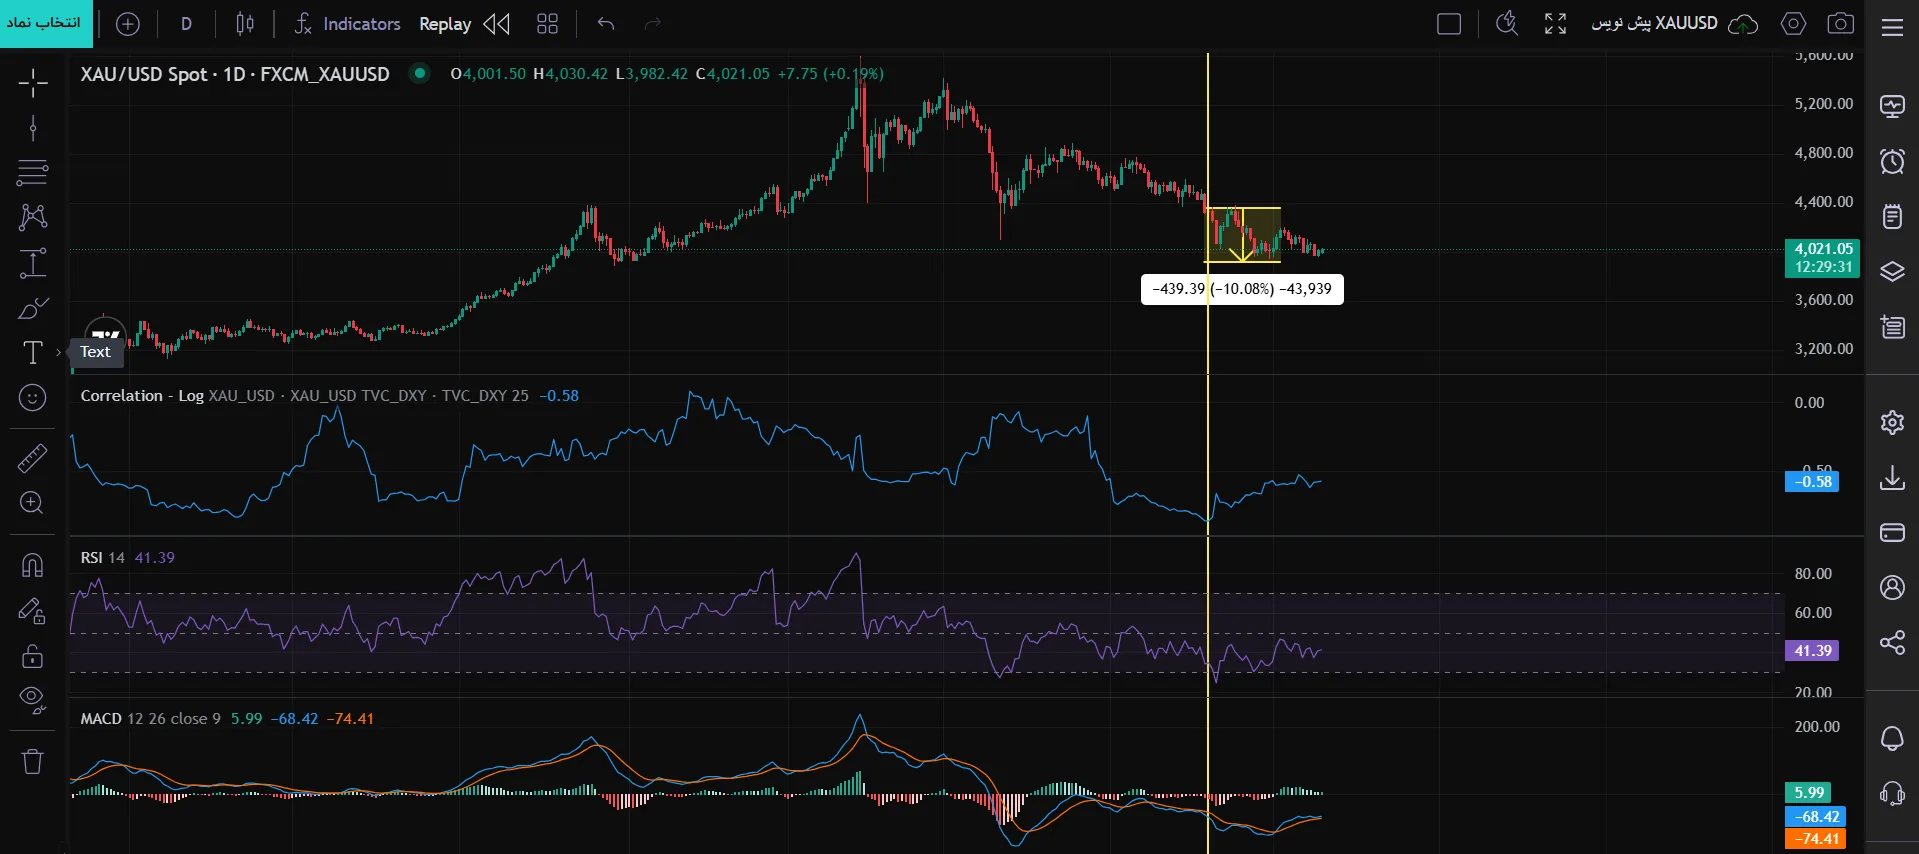Open the layout templates grid dropdown

coord(547,23)
